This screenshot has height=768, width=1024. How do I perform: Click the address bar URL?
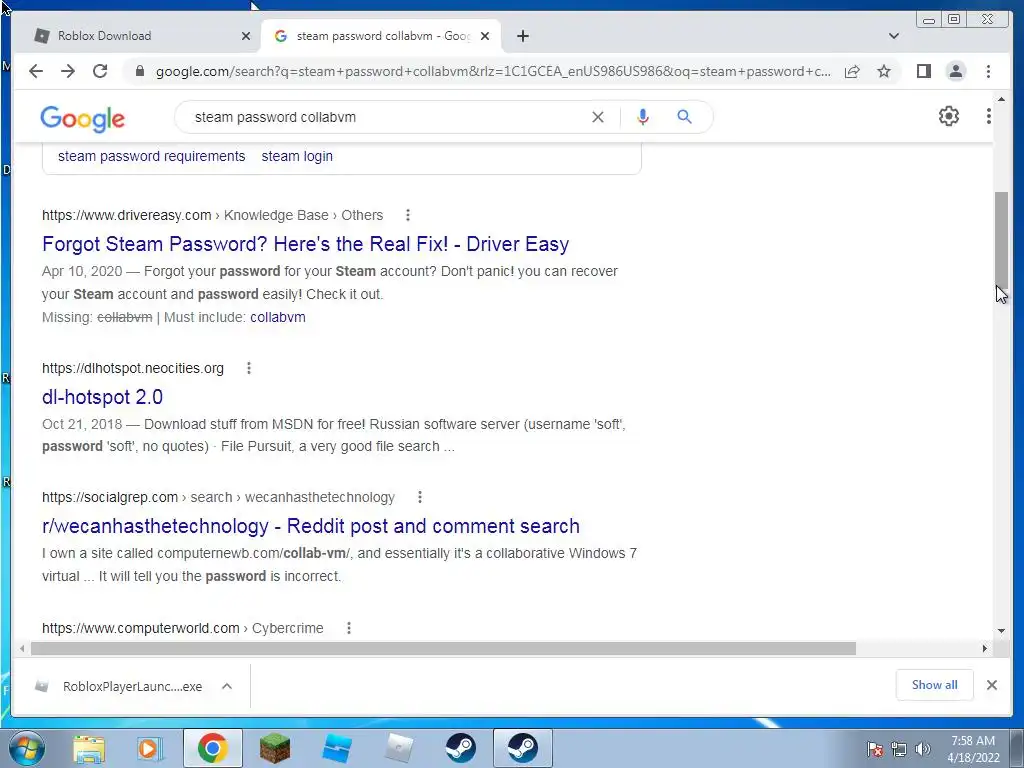click(x=493, y=71)
